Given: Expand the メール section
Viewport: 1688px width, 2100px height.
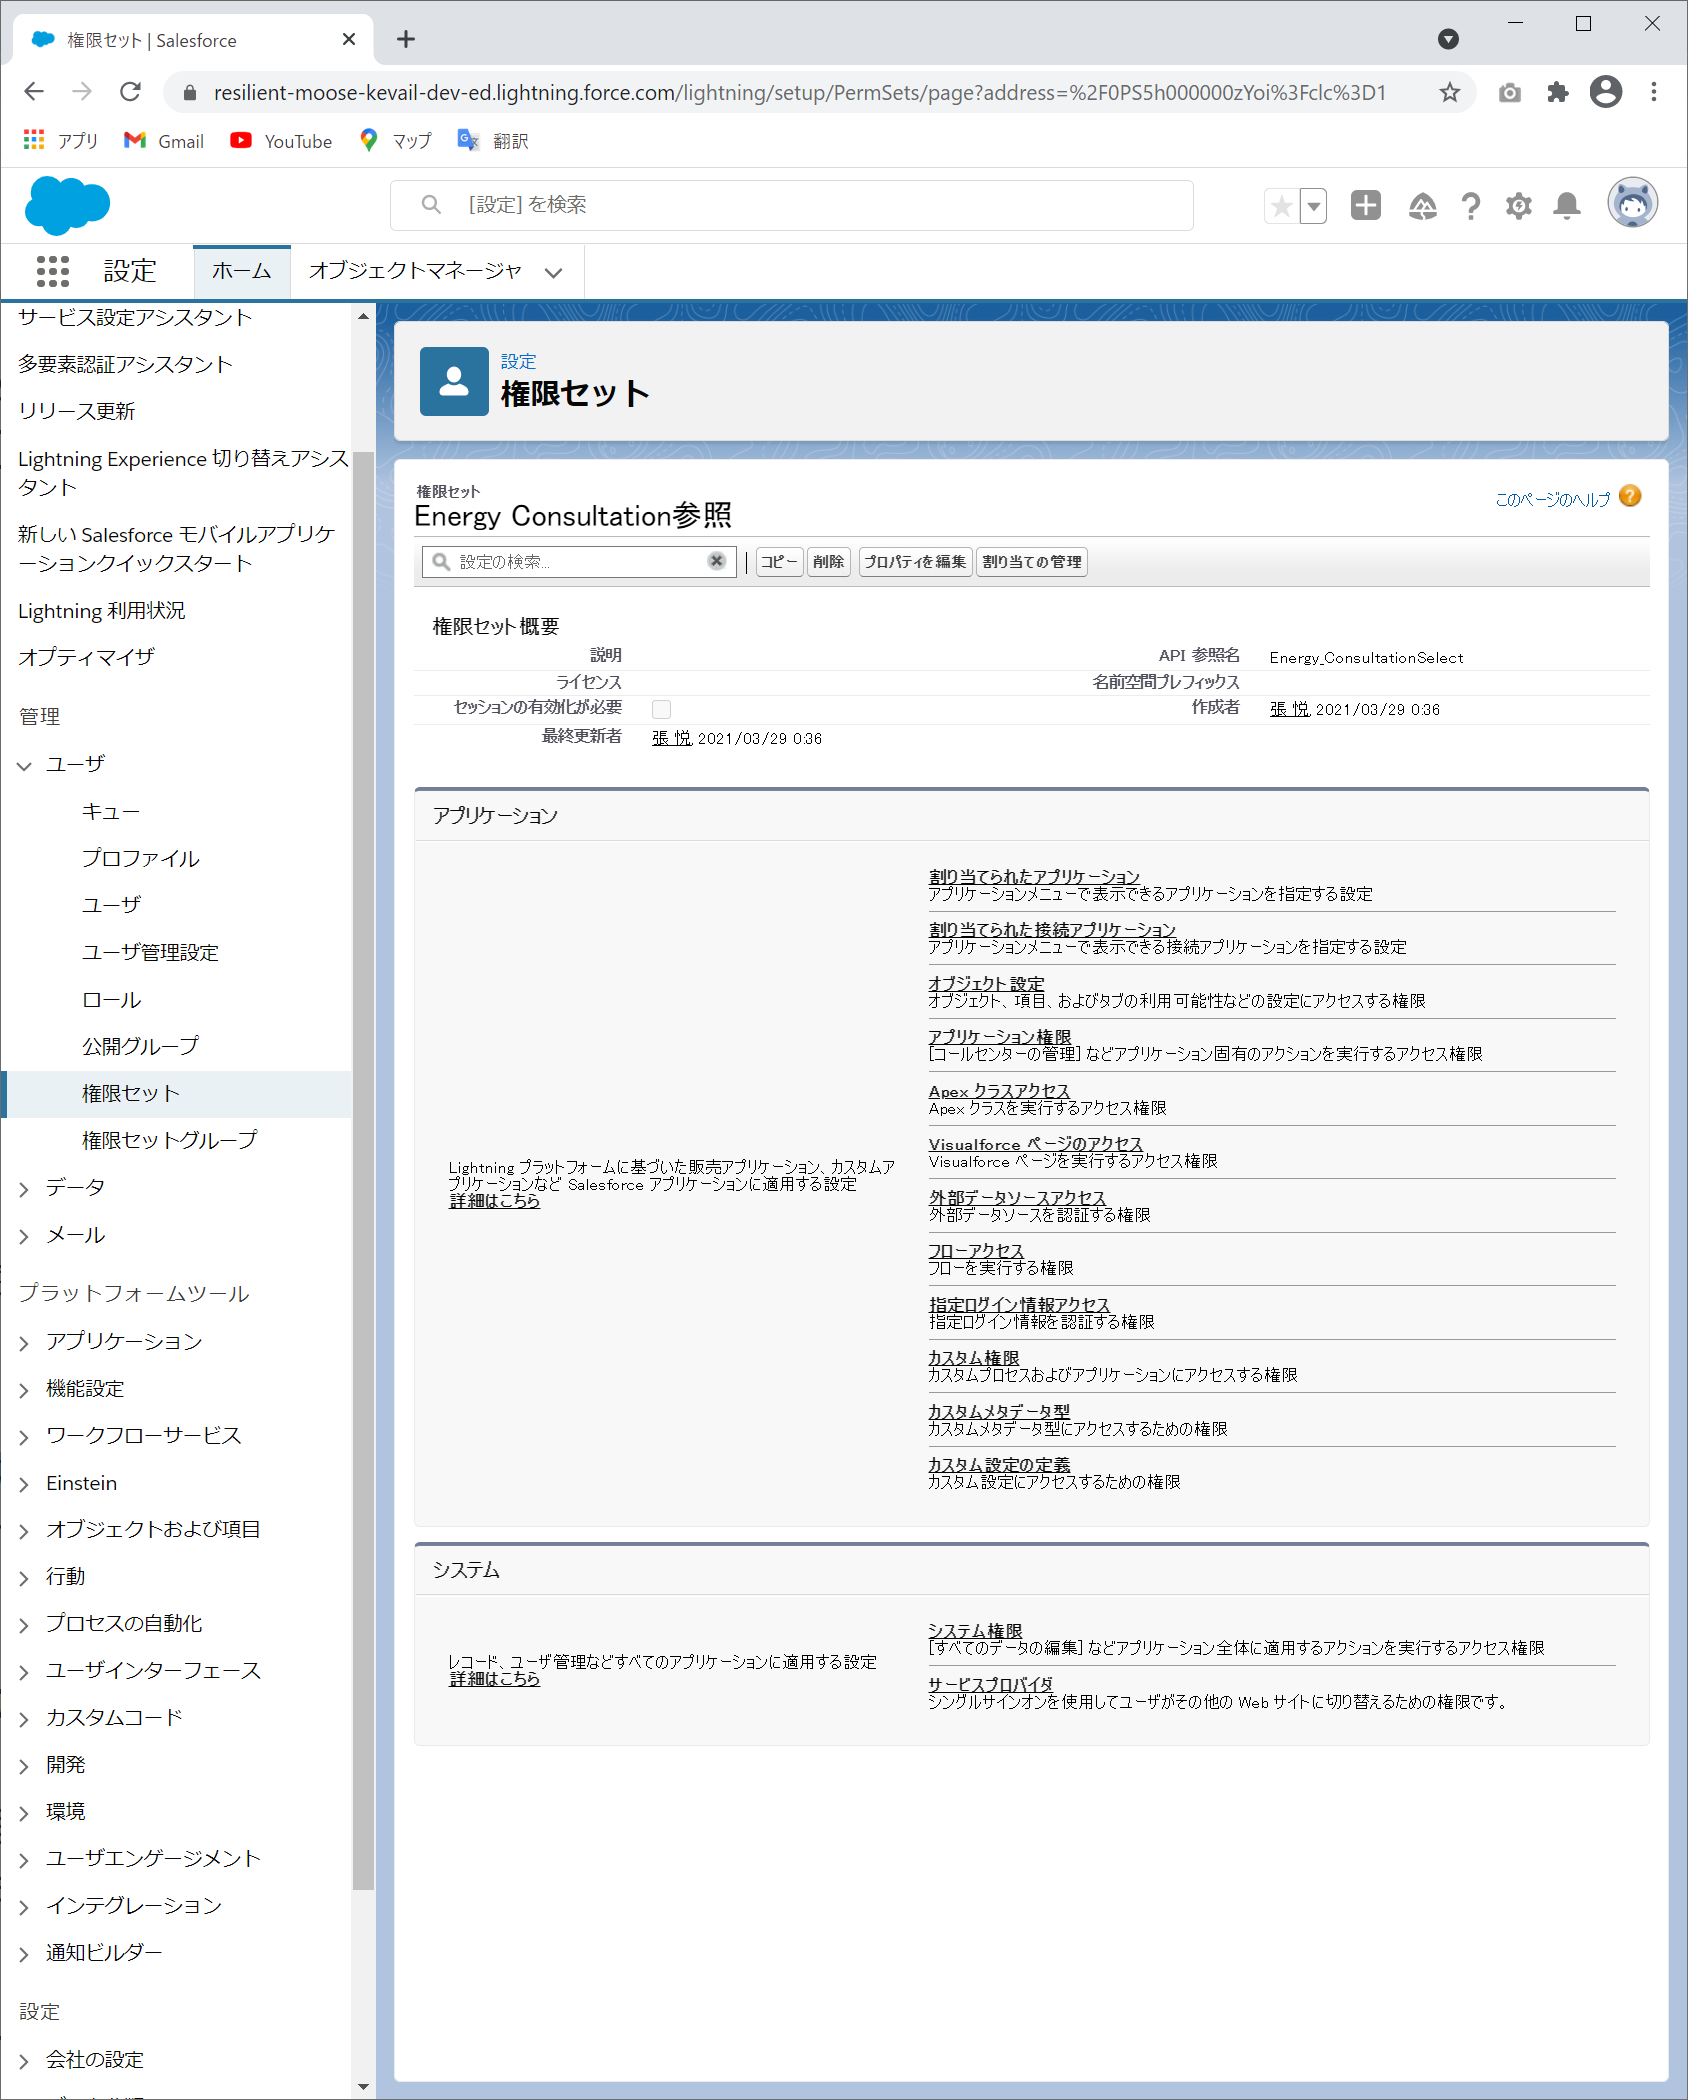Looking at the screenshot, I should coord(25,1236).
